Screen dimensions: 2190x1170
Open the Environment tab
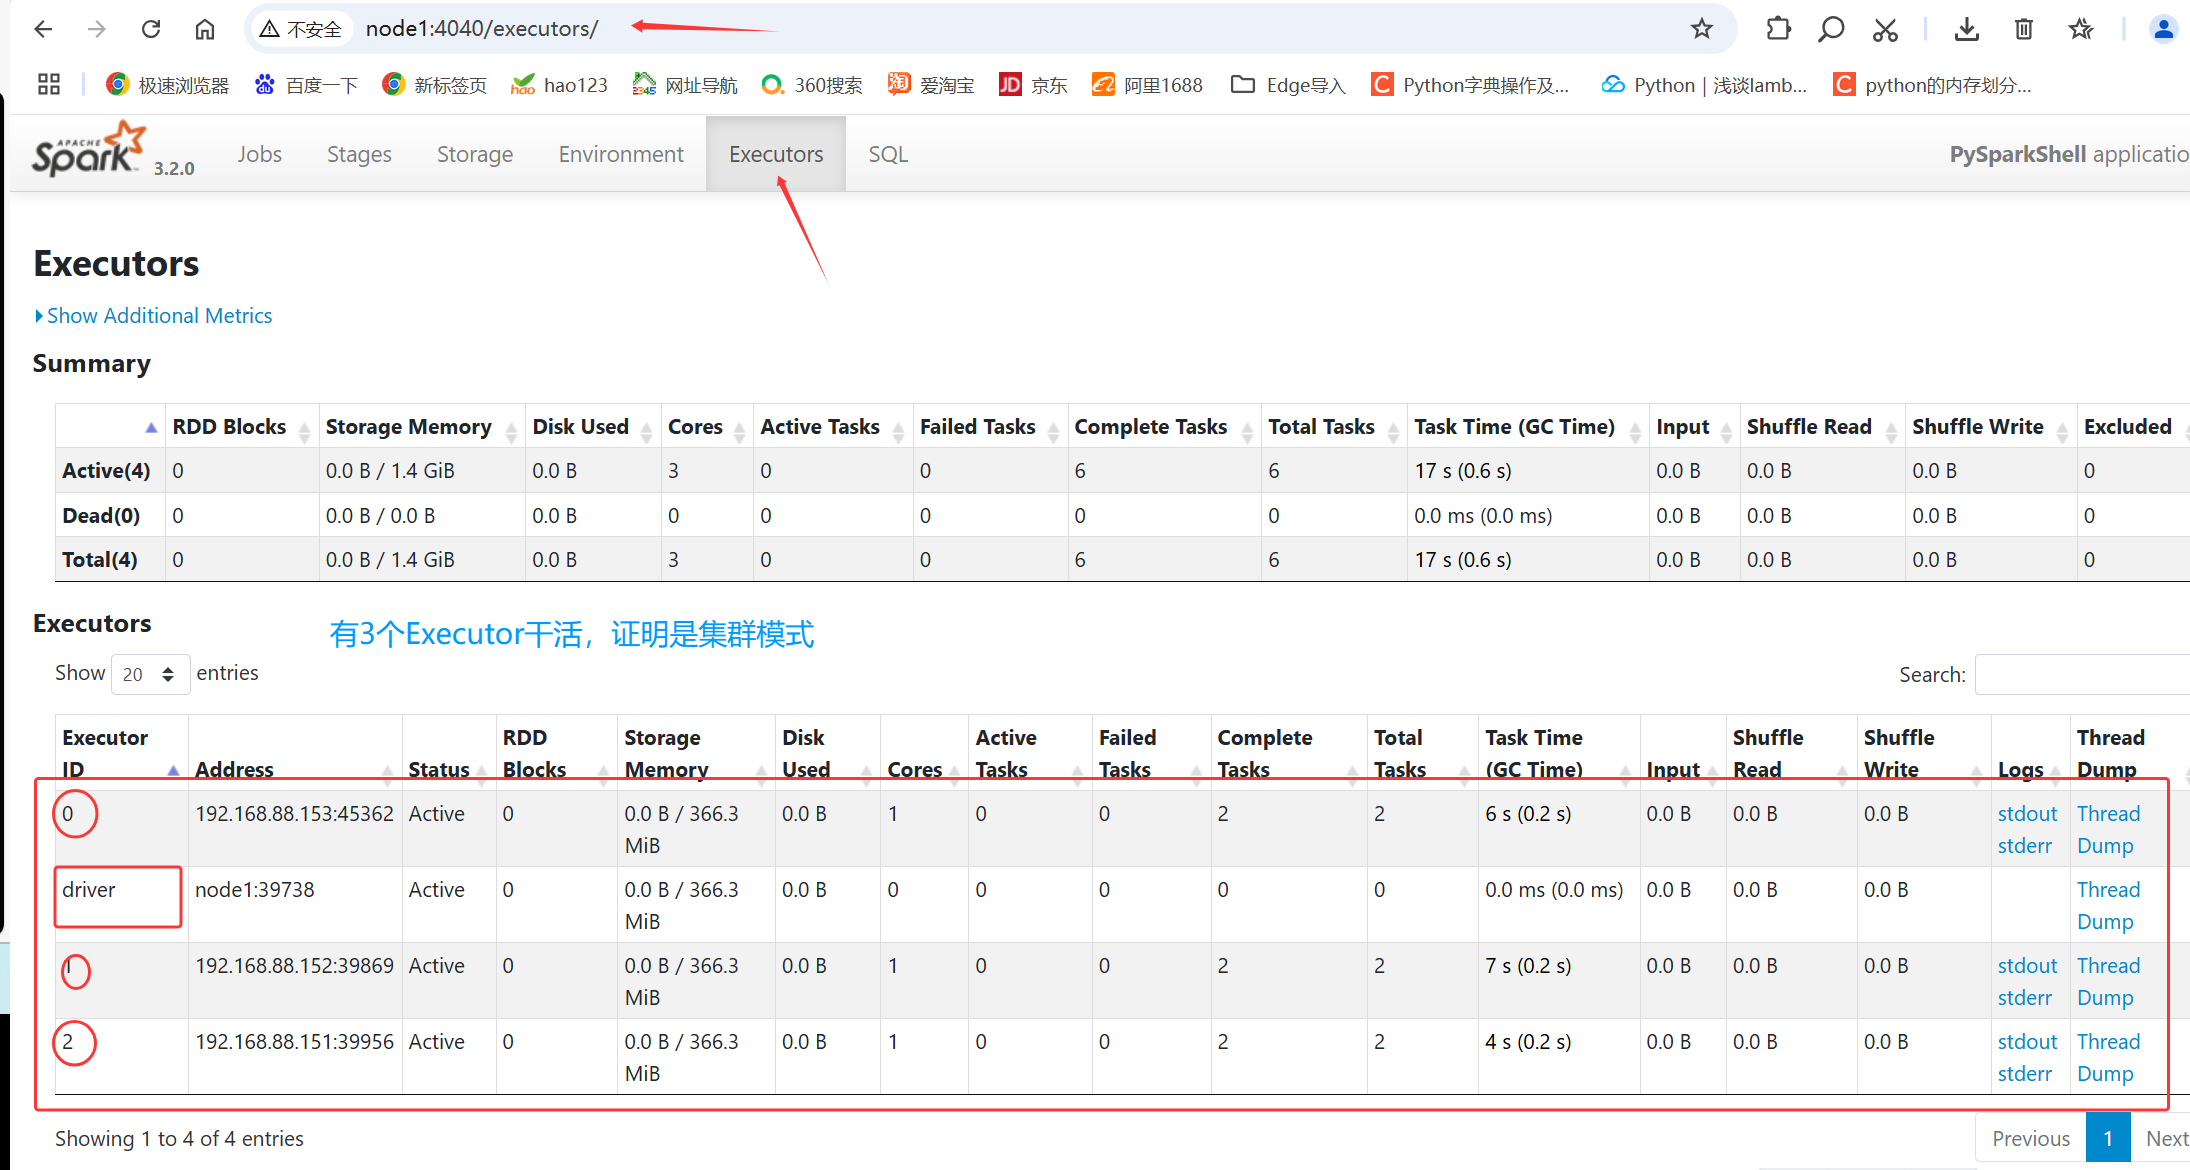621,154
